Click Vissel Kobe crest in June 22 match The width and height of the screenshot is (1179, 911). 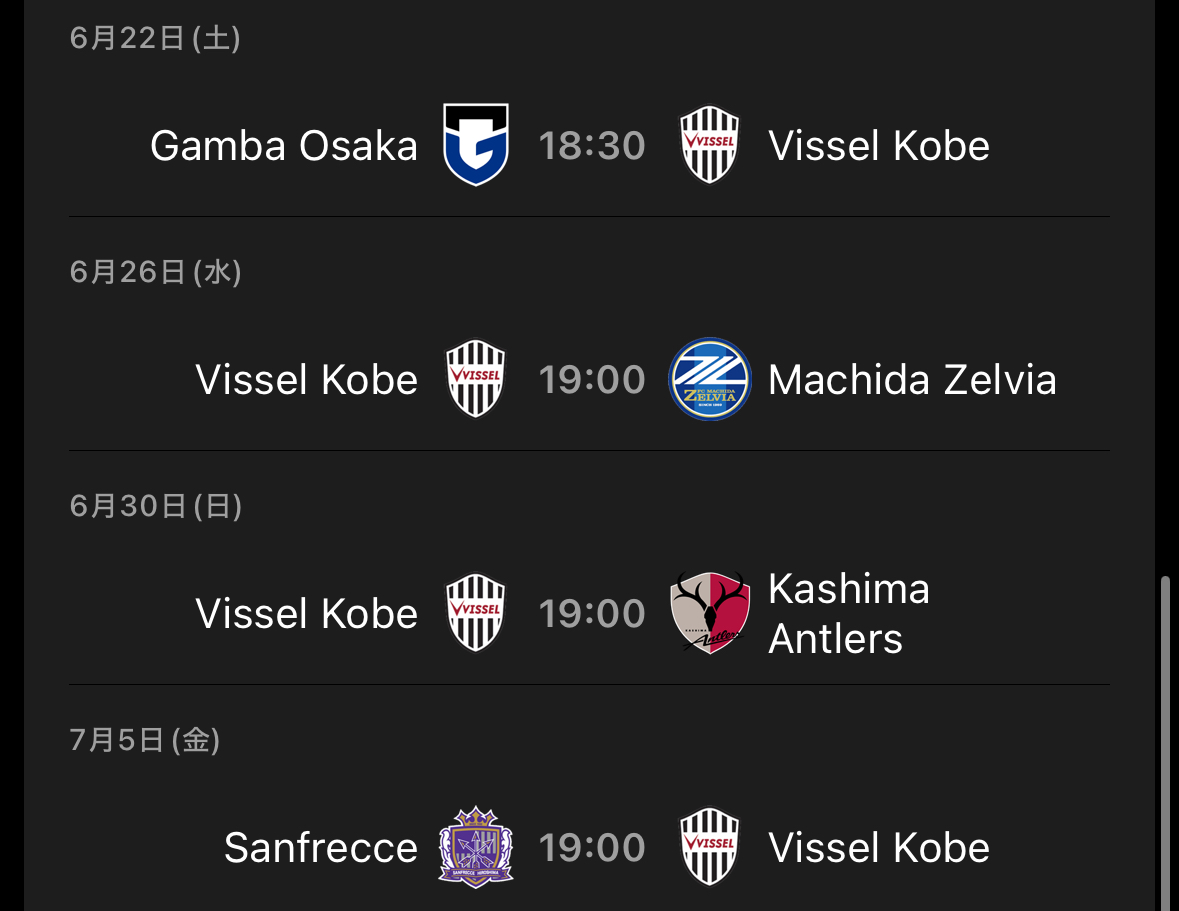(709, 144)
